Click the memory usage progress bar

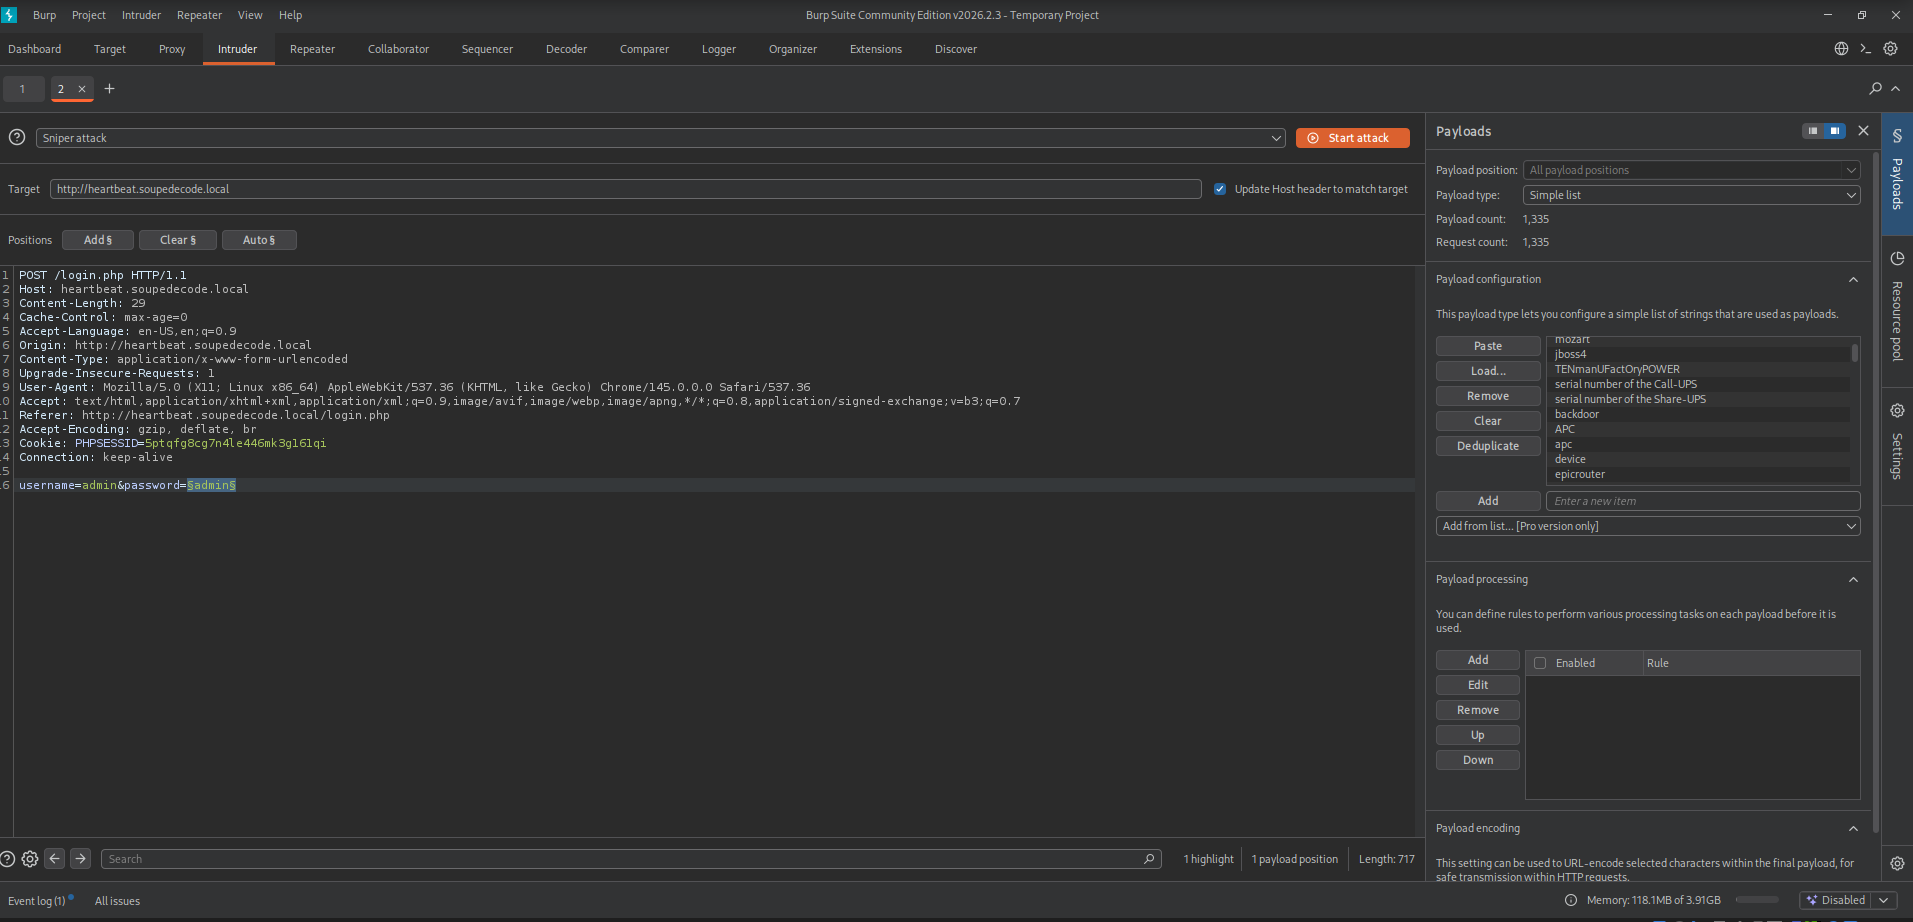point(1757,901)
